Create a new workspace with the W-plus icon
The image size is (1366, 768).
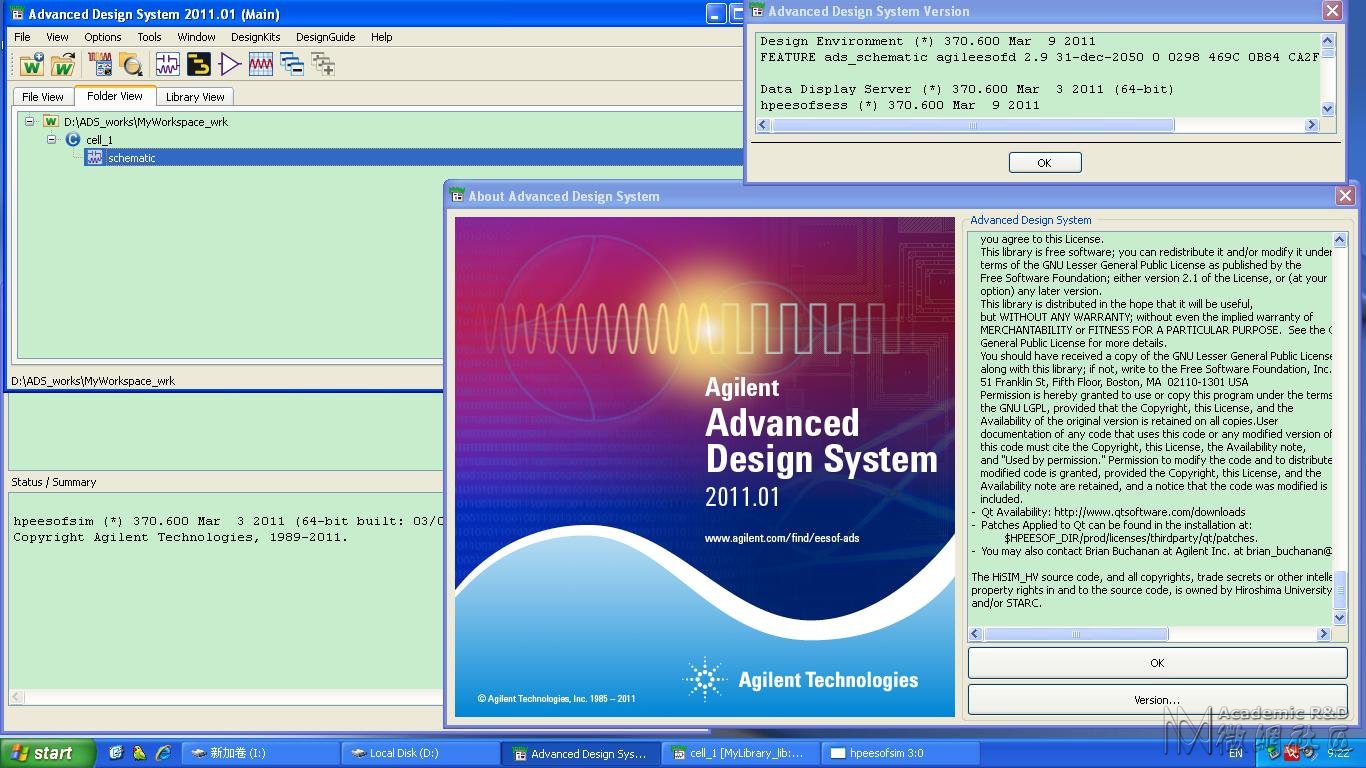(32, 65)
